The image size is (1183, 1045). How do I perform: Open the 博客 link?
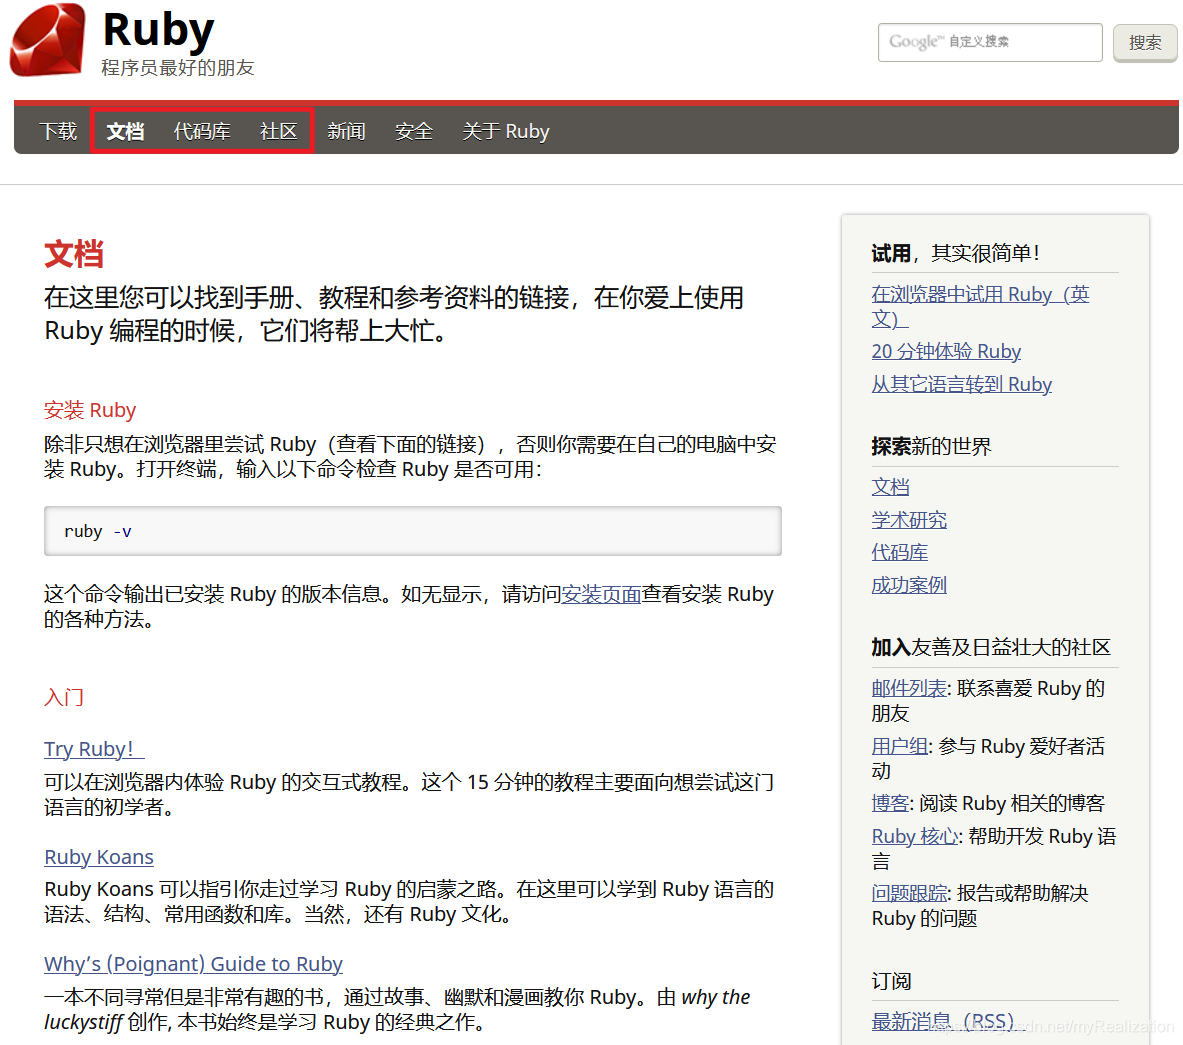[x=890, y=803]
